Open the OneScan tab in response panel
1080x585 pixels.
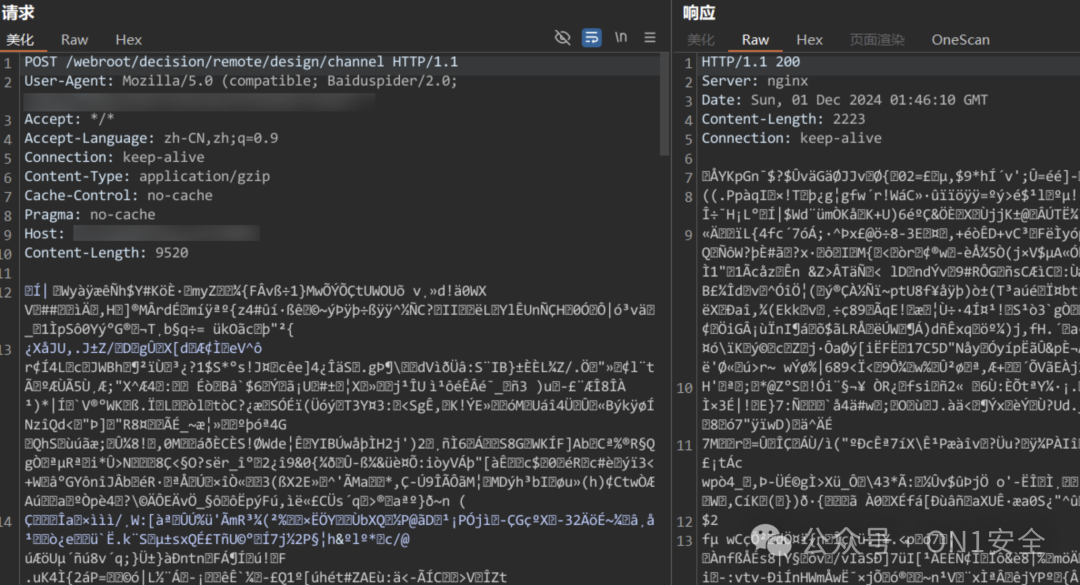(x=960, y=40)
